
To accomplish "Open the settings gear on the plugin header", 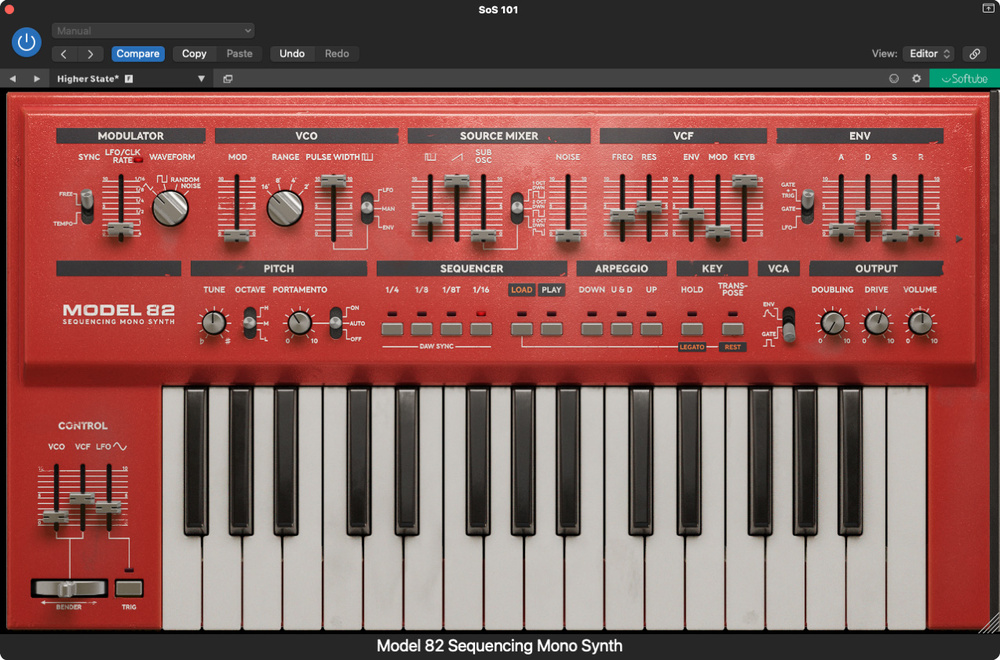I will [x=916, y=78].
